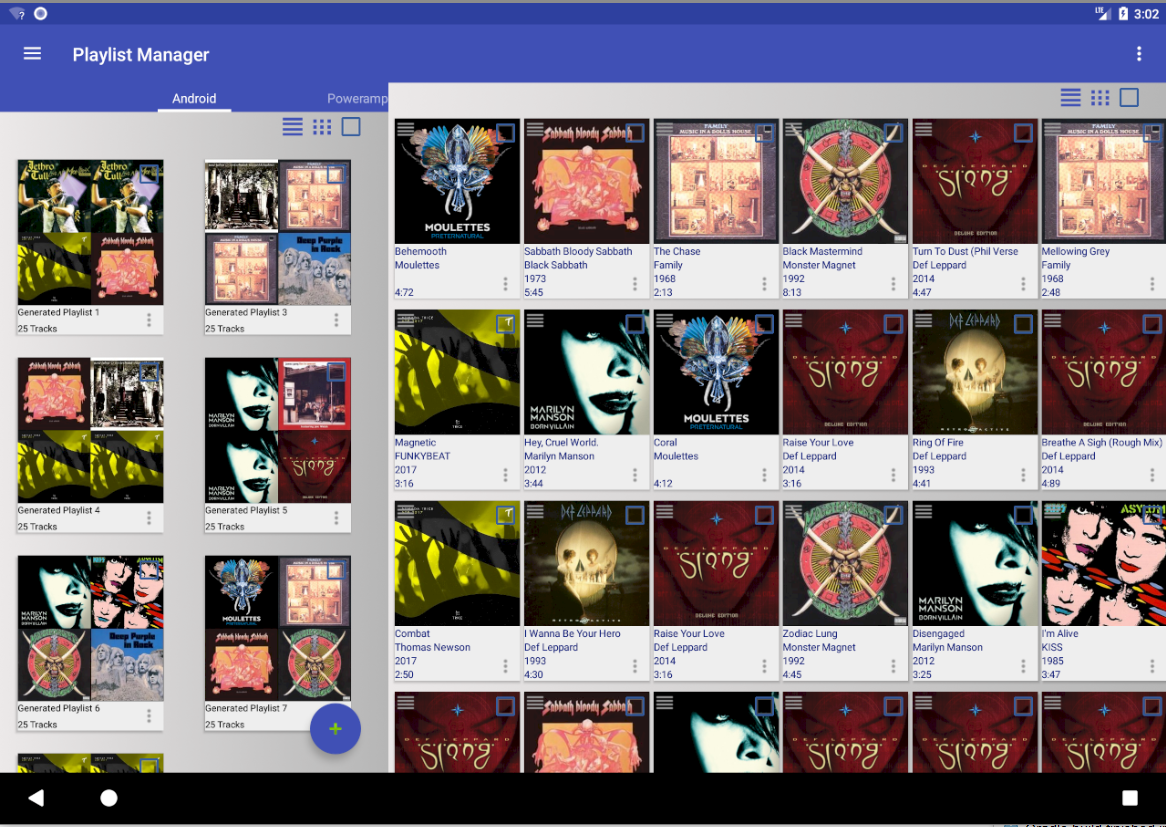Click 'I Wanna Be Your Hero' title

[572, 634]
